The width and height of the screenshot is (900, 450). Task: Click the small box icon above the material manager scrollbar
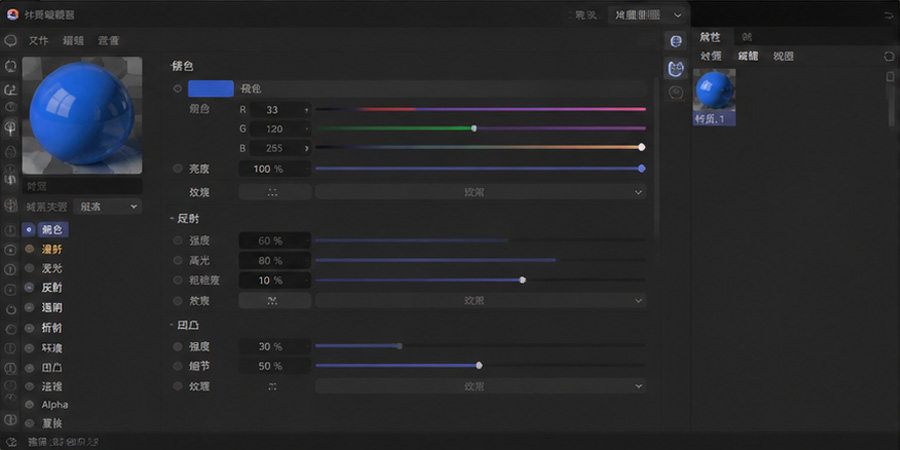(890, 76)
